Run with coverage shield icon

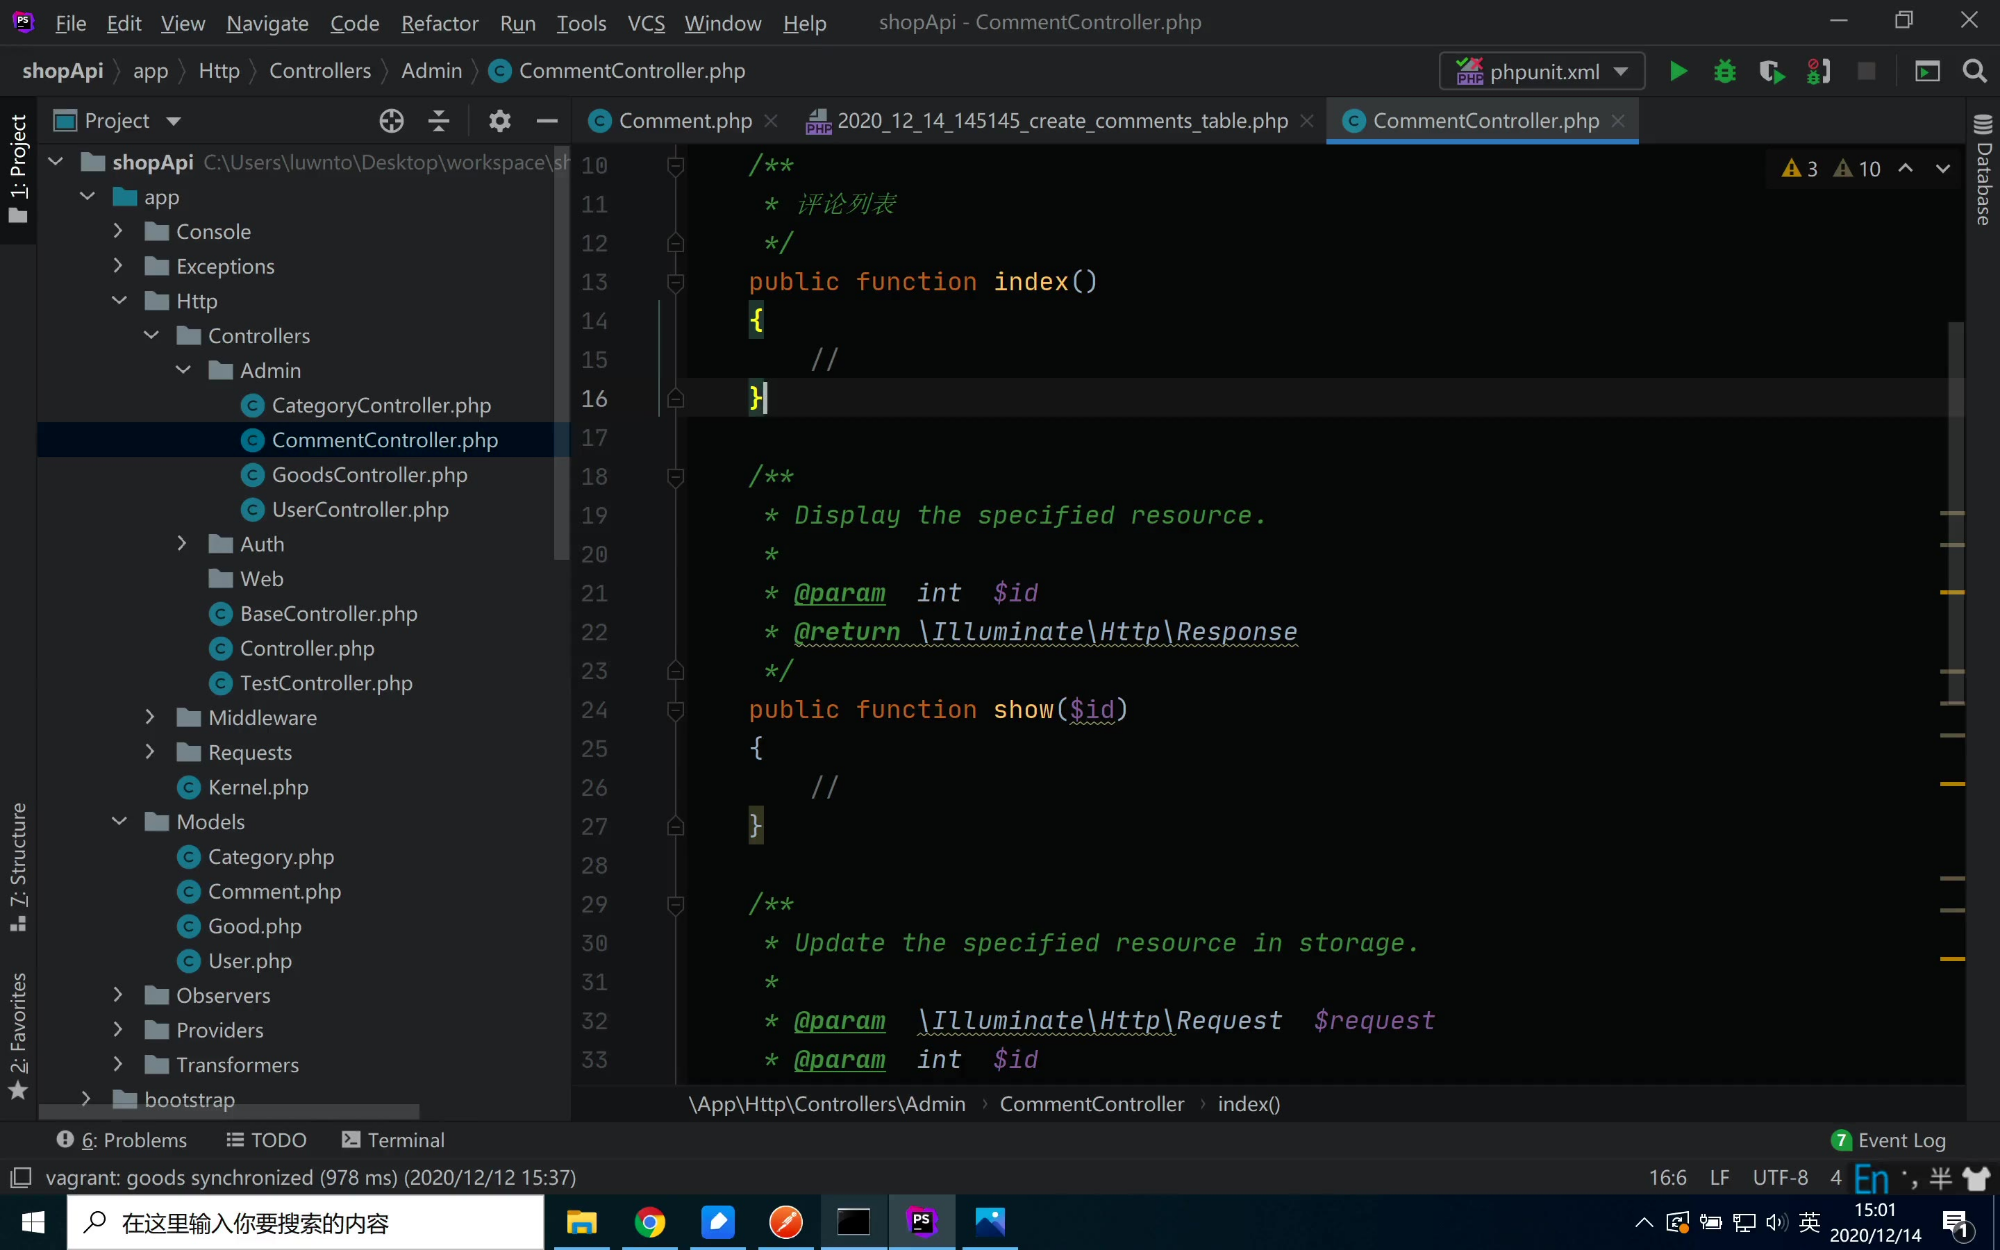(x=1771, y=71)
